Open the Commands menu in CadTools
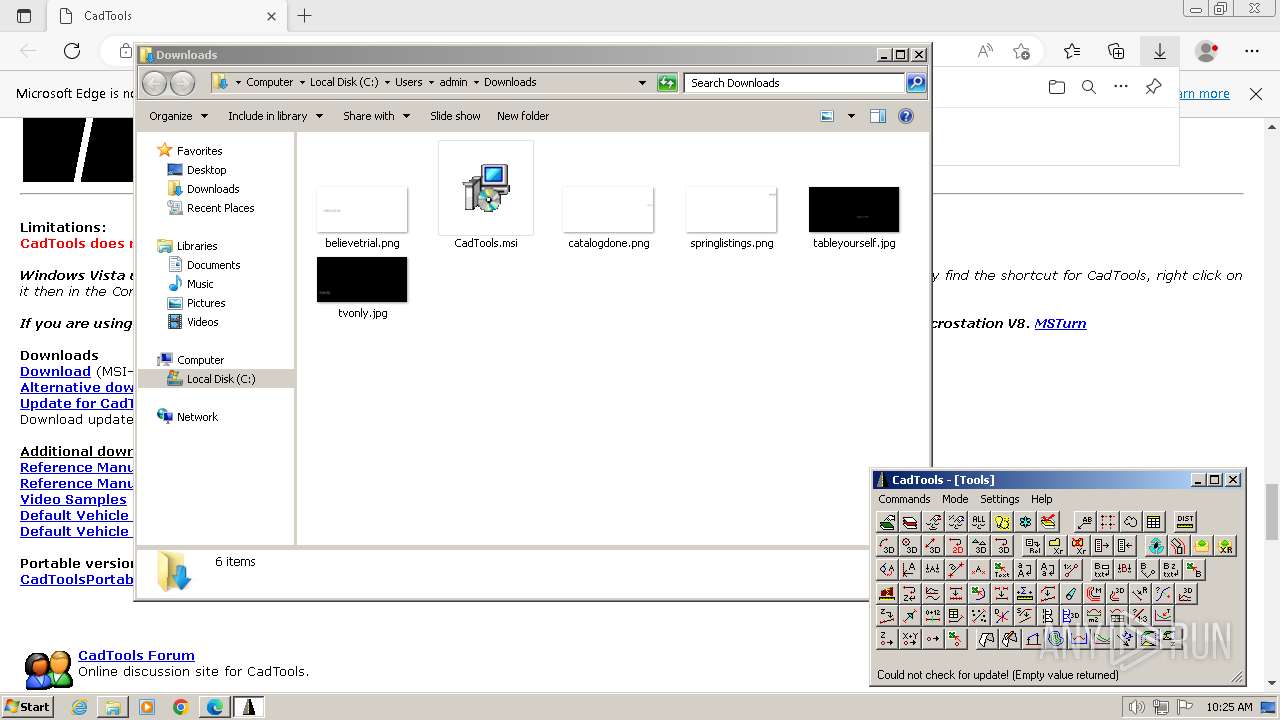 (x=904, y=499)
